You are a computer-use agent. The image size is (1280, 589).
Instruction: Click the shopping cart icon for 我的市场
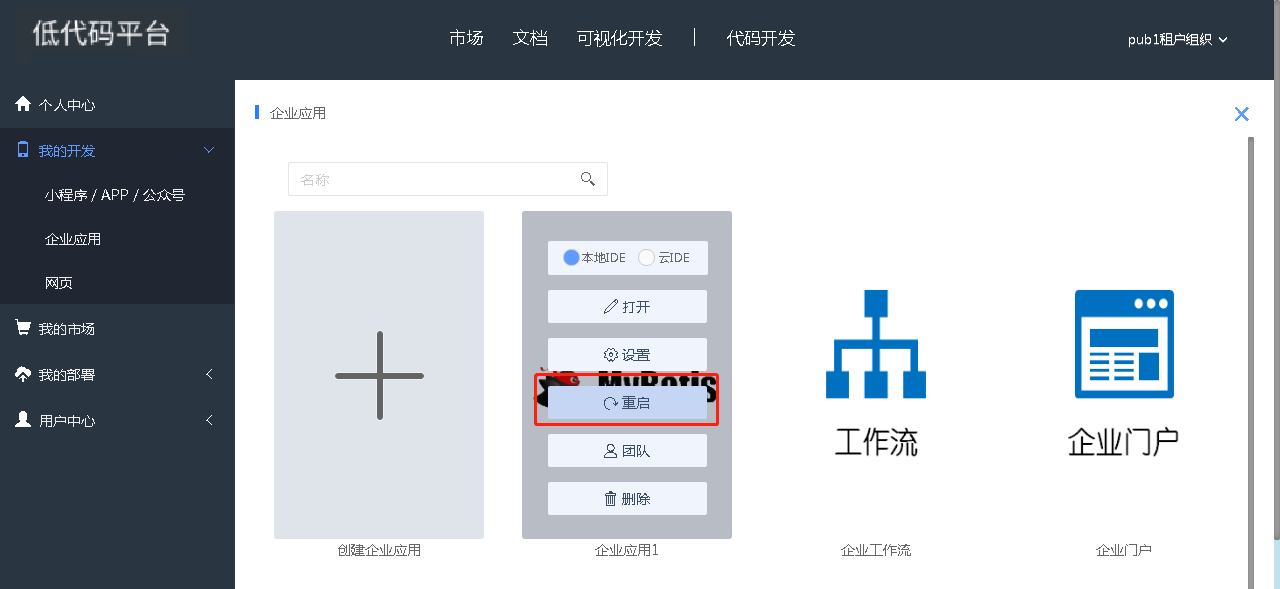[x=23, y=328]
